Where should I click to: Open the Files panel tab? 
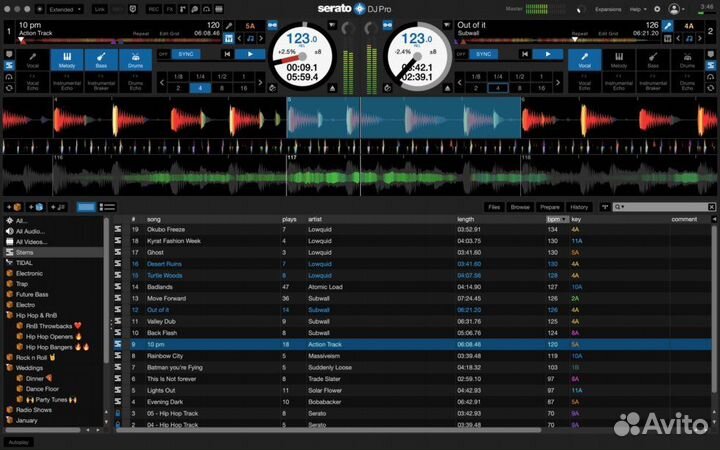tap(494, 207)
